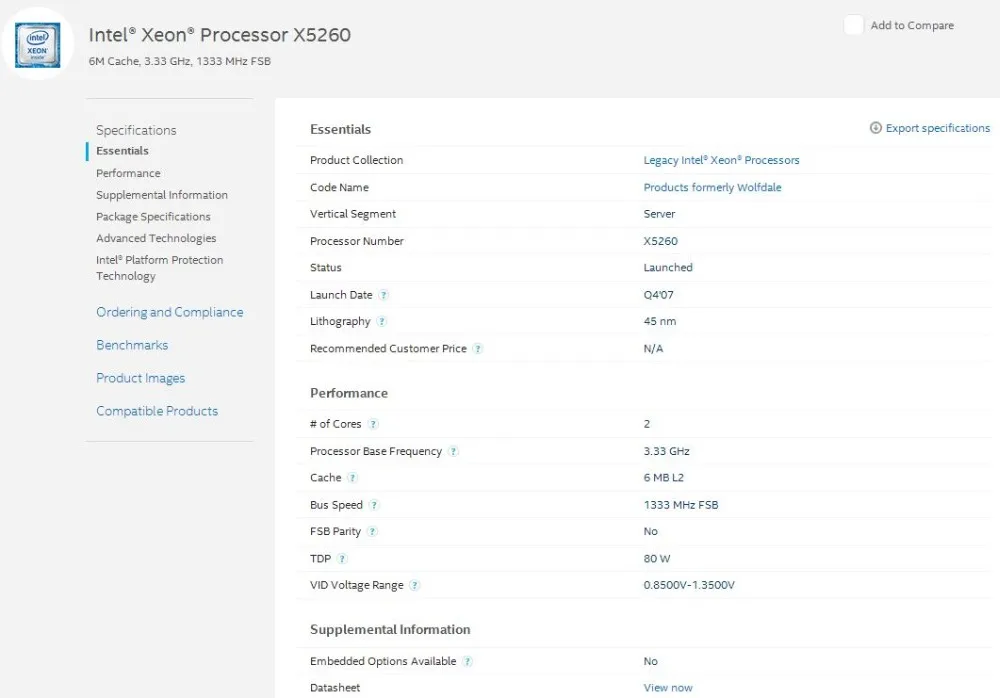
Task: Select Package Specifications in sidebar
Action: (153, 216)
